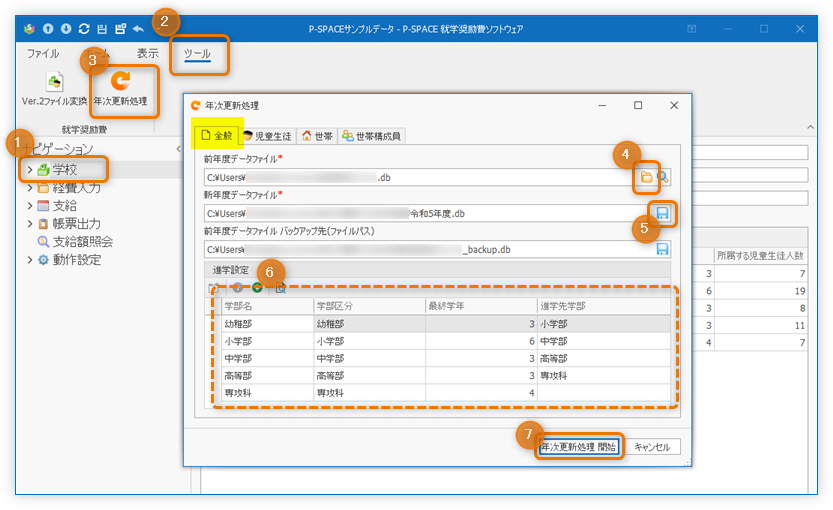Collapse the ribbon with the up chevron
833x510 pixels.
[810, 128]
